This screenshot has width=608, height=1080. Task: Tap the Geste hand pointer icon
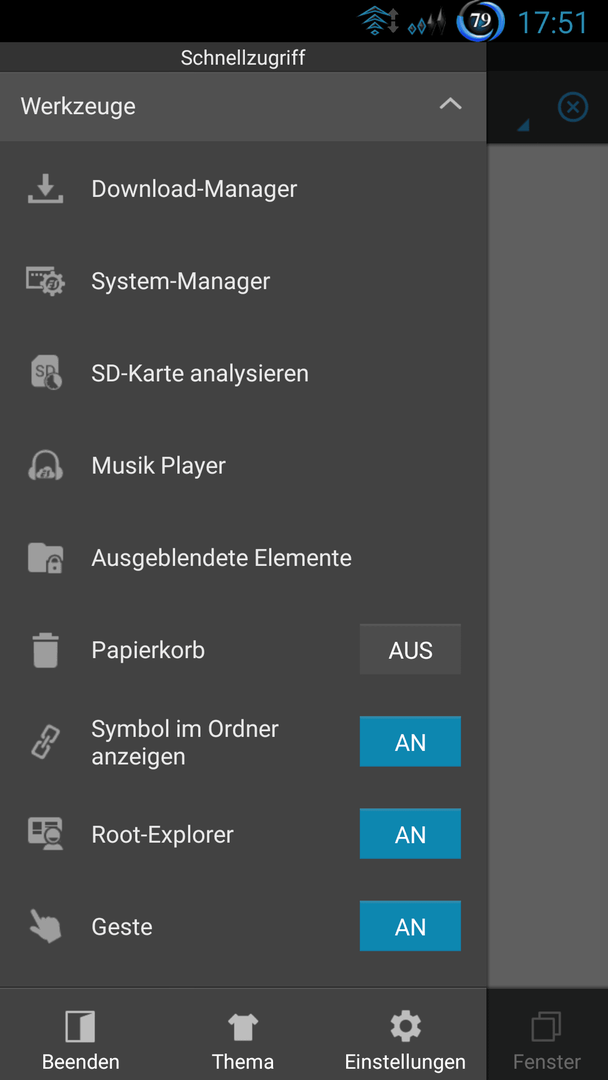pos(45,926)
